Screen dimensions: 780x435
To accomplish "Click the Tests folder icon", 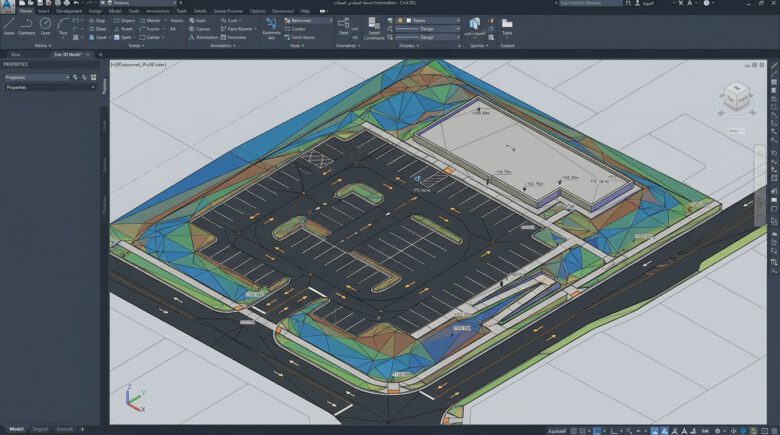I will tap(507, 26).
